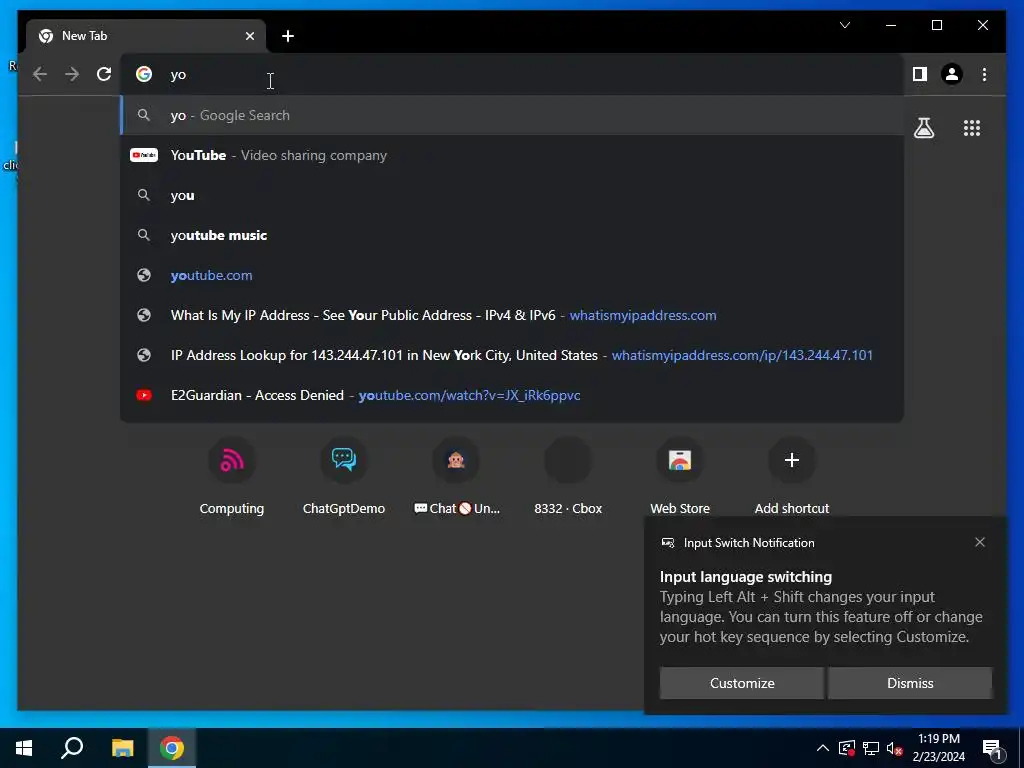
Task: Open the Windows Start menu
Action: click(x=24, y=748)
